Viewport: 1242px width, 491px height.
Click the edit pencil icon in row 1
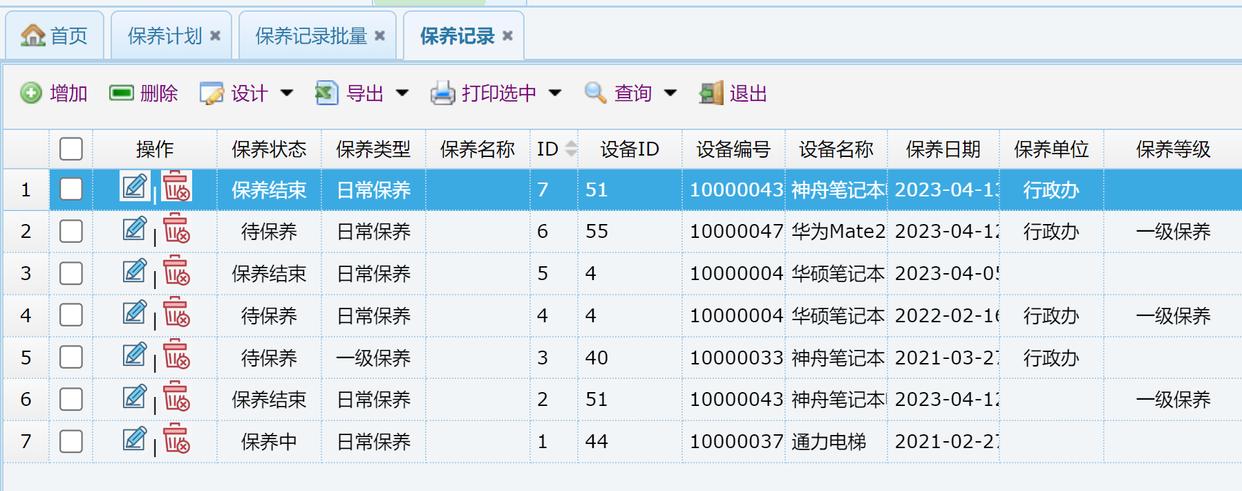pos(134,187)
